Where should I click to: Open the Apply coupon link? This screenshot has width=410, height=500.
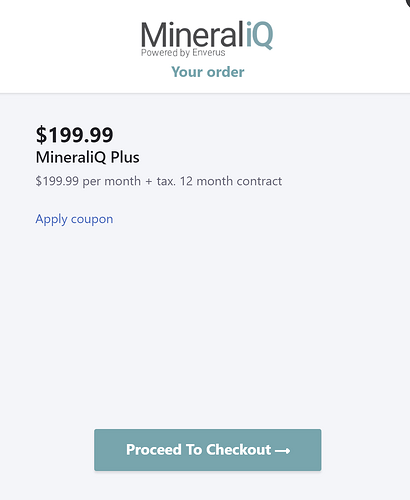[74, 219]
